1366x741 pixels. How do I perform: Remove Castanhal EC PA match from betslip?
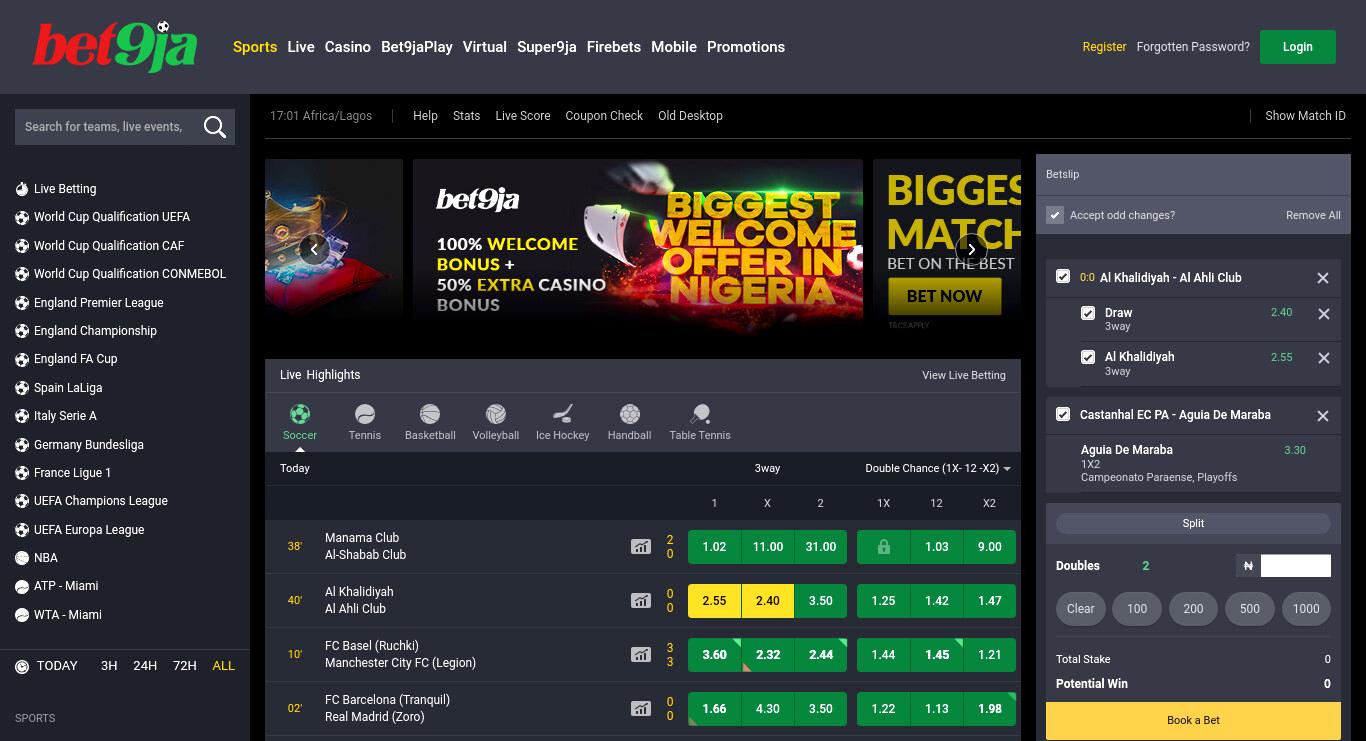click(1323, 416)
